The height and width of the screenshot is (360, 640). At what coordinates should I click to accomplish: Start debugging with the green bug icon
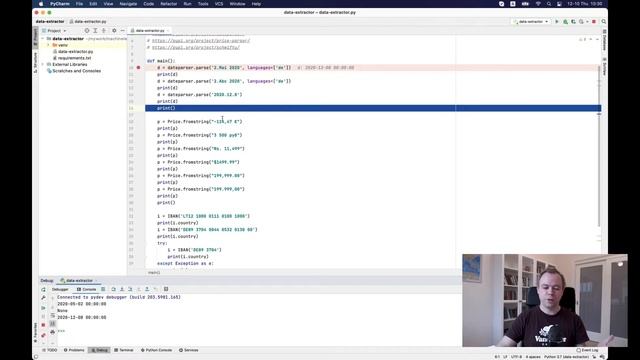tap(565, 22)
